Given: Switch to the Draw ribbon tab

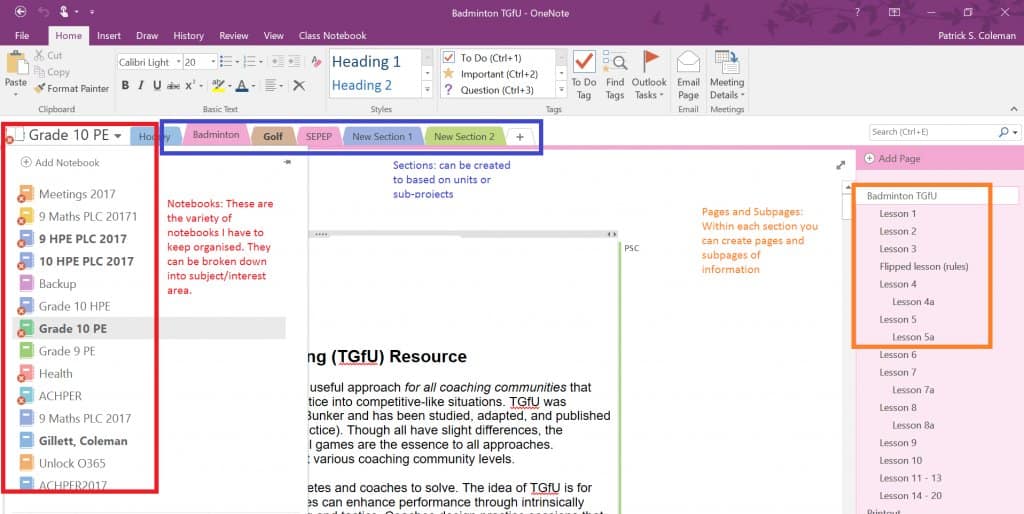Looking at the screenshot, I should [147, 36].
